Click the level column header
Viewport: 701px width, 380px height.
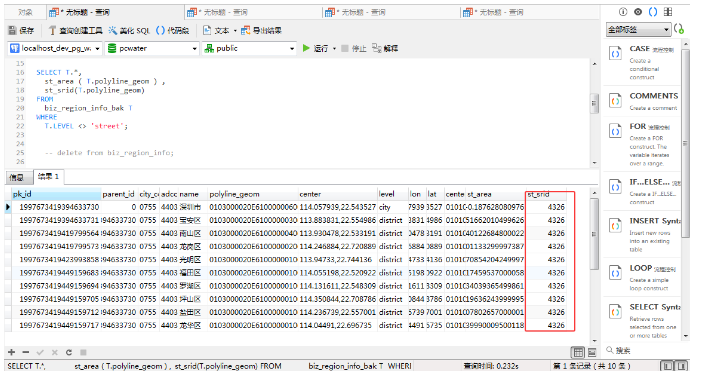[392, 194]
